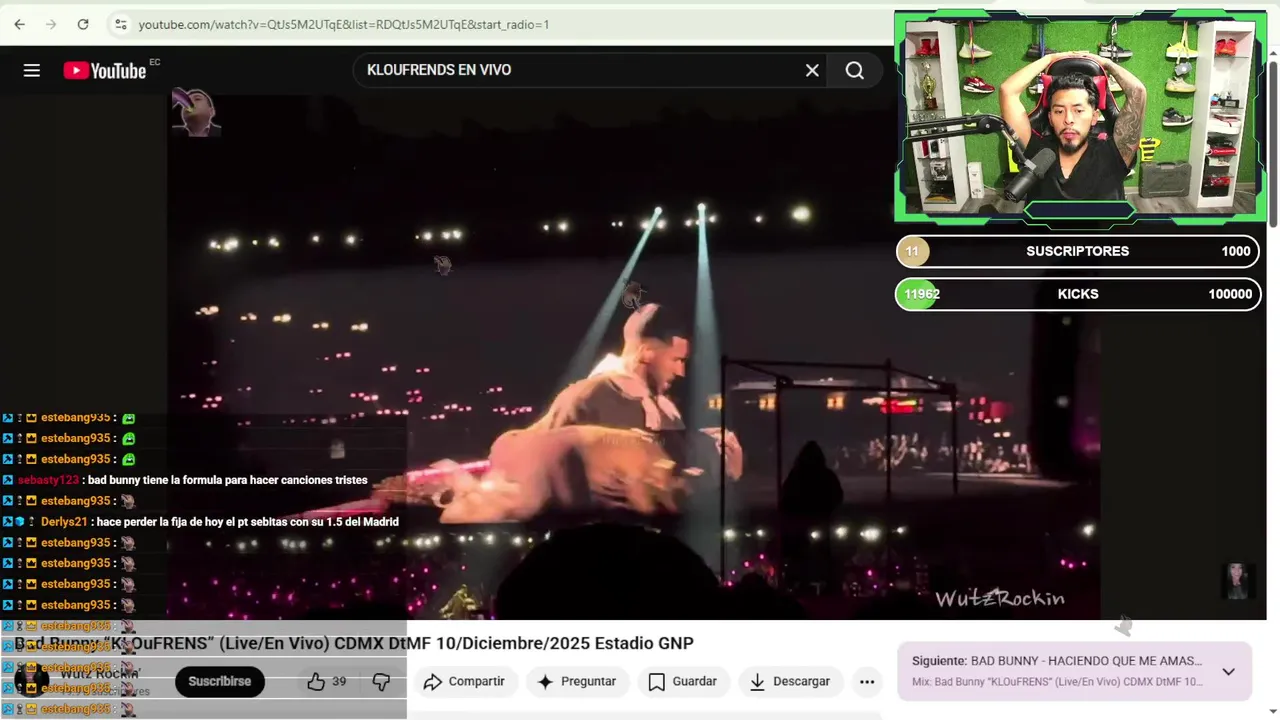Go back using browser back arrow
This screenshot has height=720, width=1280.
click(x=19, y=24)
